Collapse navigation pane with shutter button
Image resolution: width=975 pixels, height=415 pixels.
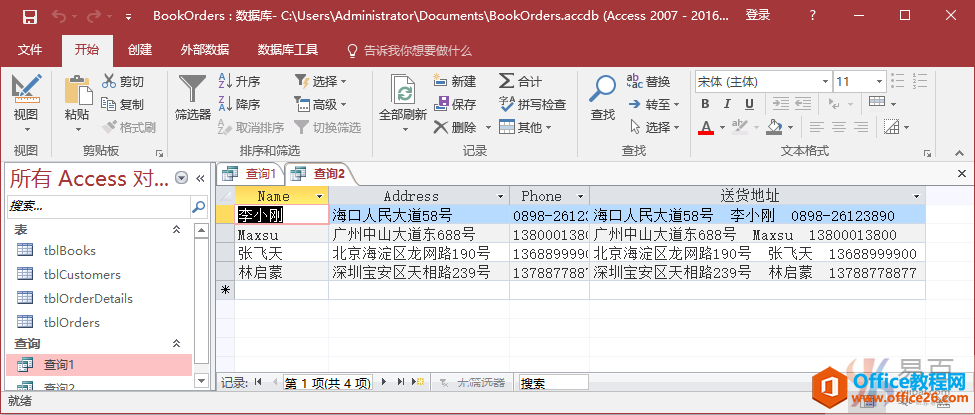click(x=200, y=179)
